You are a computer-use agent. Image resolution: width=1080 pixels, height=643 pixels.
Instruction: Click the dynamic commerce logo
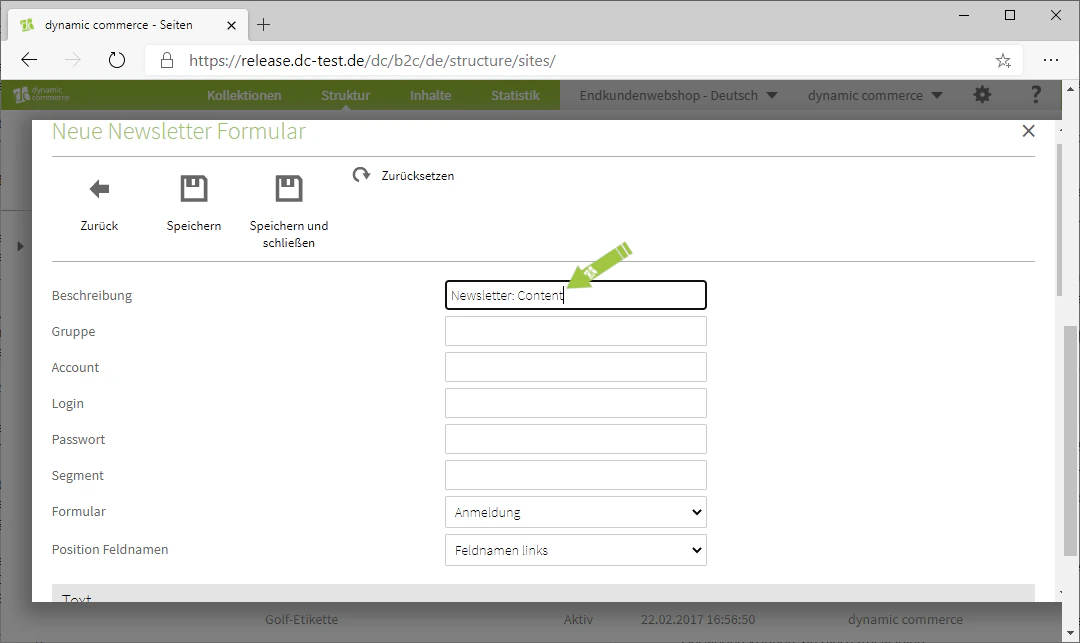pos(42,94)
